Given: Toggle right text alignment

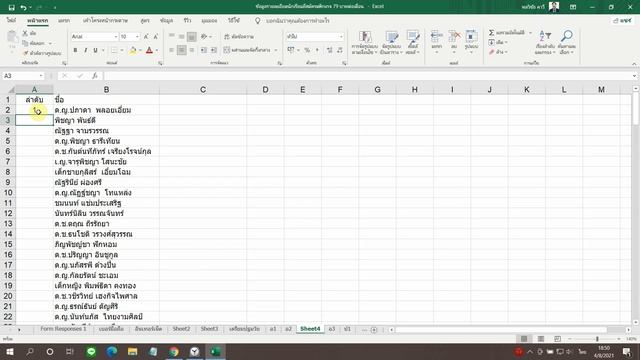Looking at the screenshot, I should (191, 50).
